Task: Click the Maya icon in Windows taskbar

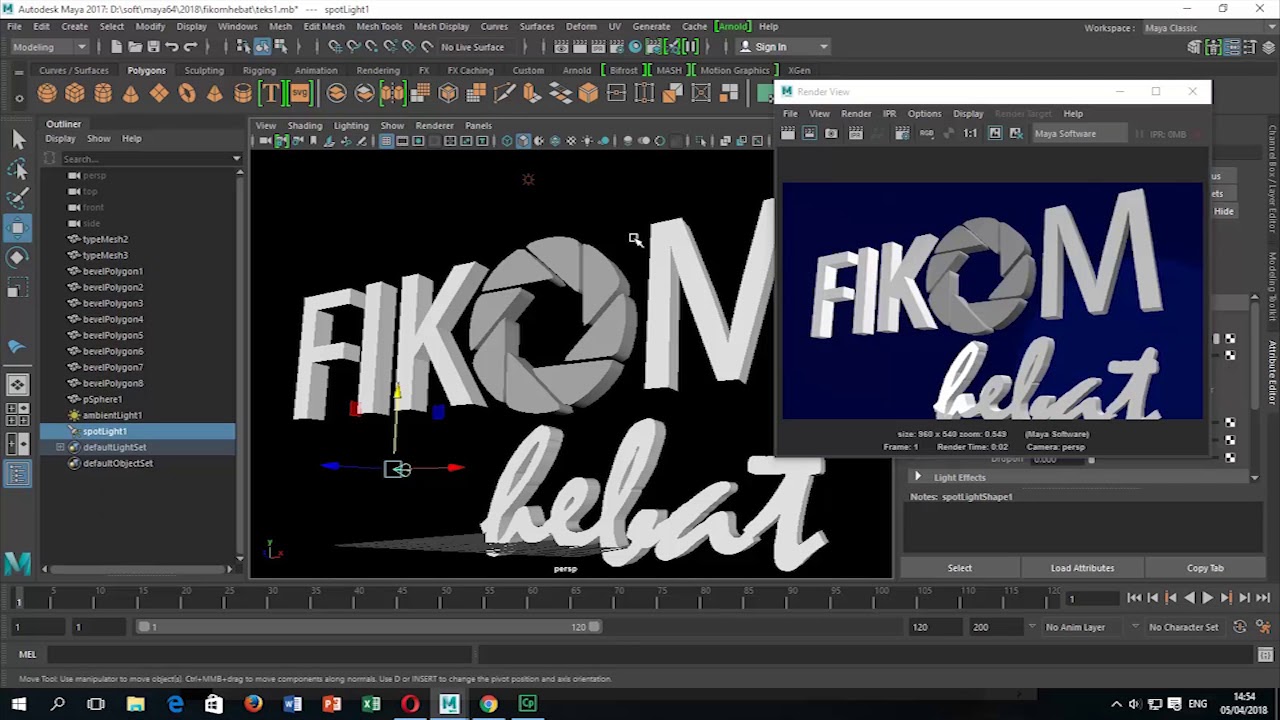Action: point(449,704)
